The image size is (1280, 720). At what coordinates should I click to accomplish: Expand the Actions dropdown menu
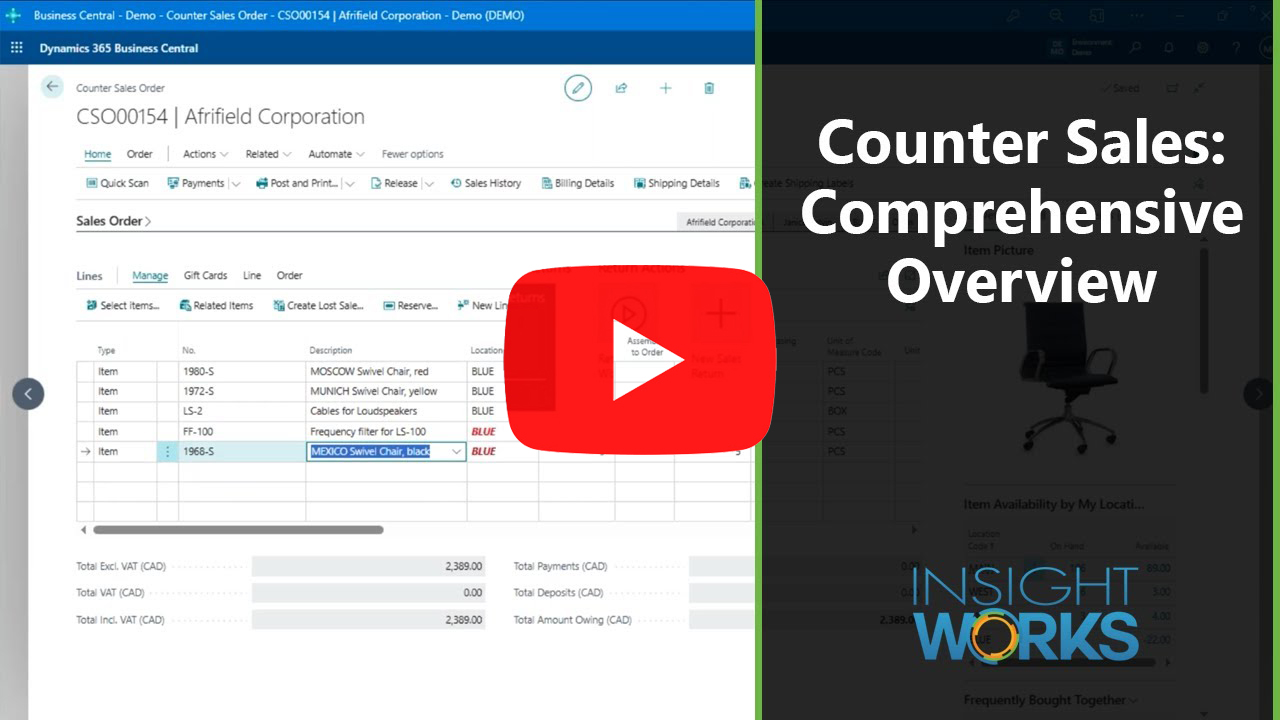pyautogui.click(x=203, y=153)
